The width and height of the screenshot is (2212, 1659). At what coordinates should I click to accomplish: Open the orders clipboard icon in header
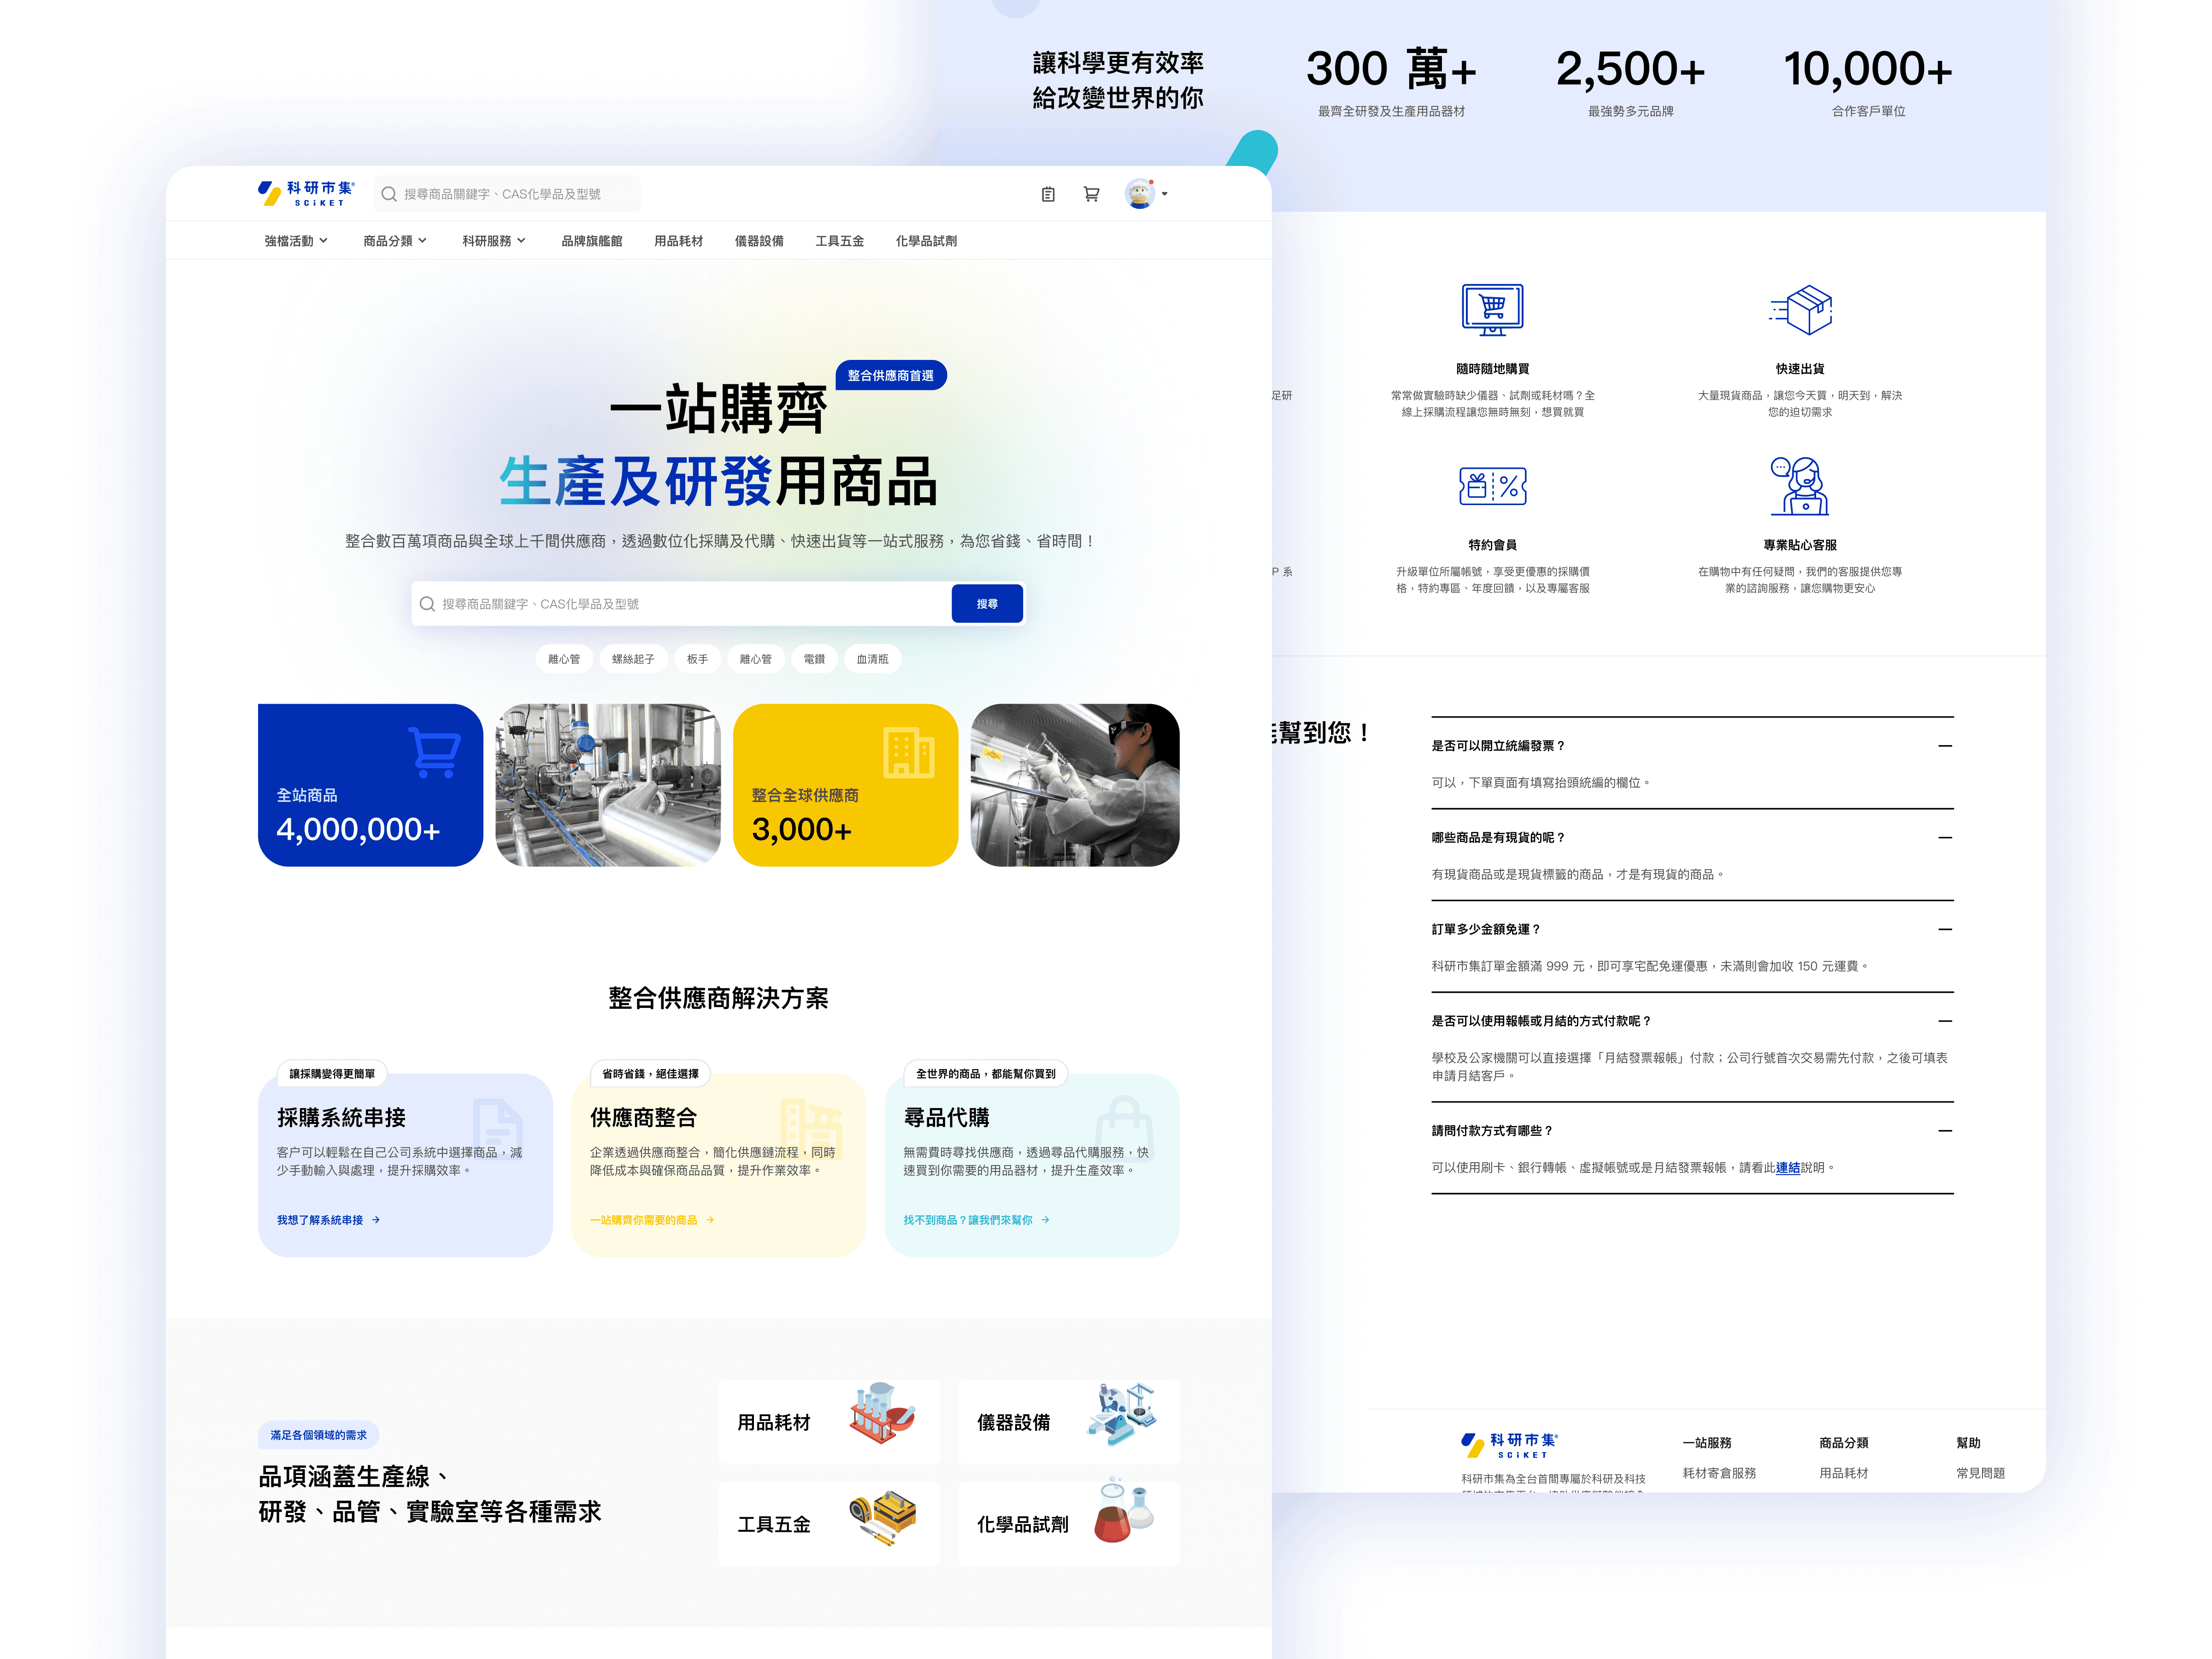point(1047,194)
